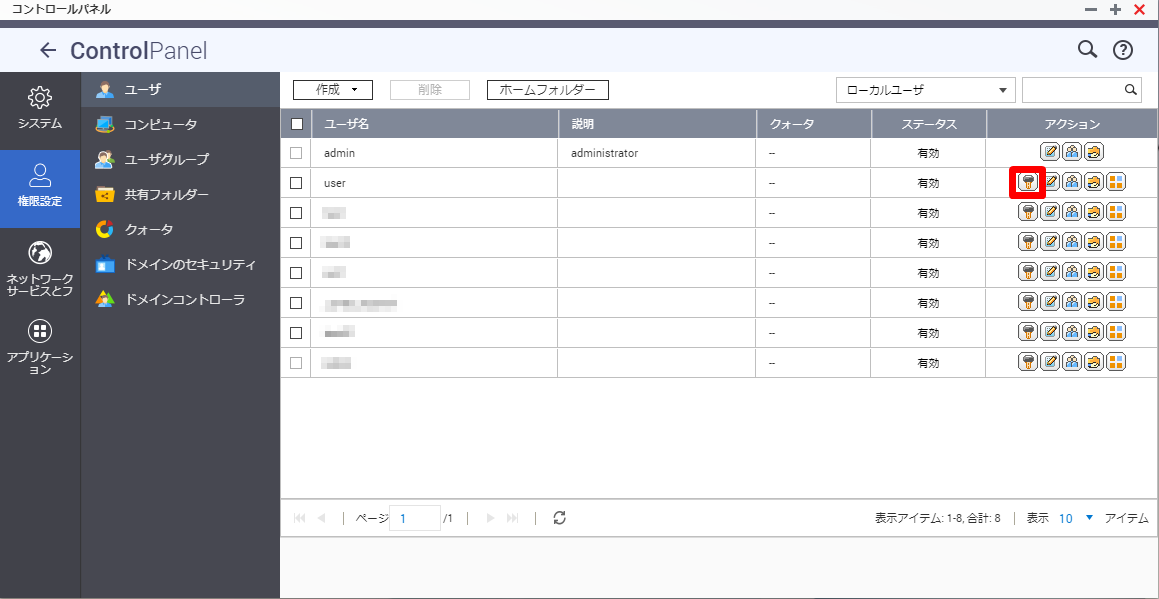Viewport: 1159px width, 599px height.
Task: Open the アプリケーション category
Action: click(x=40, y=348)
